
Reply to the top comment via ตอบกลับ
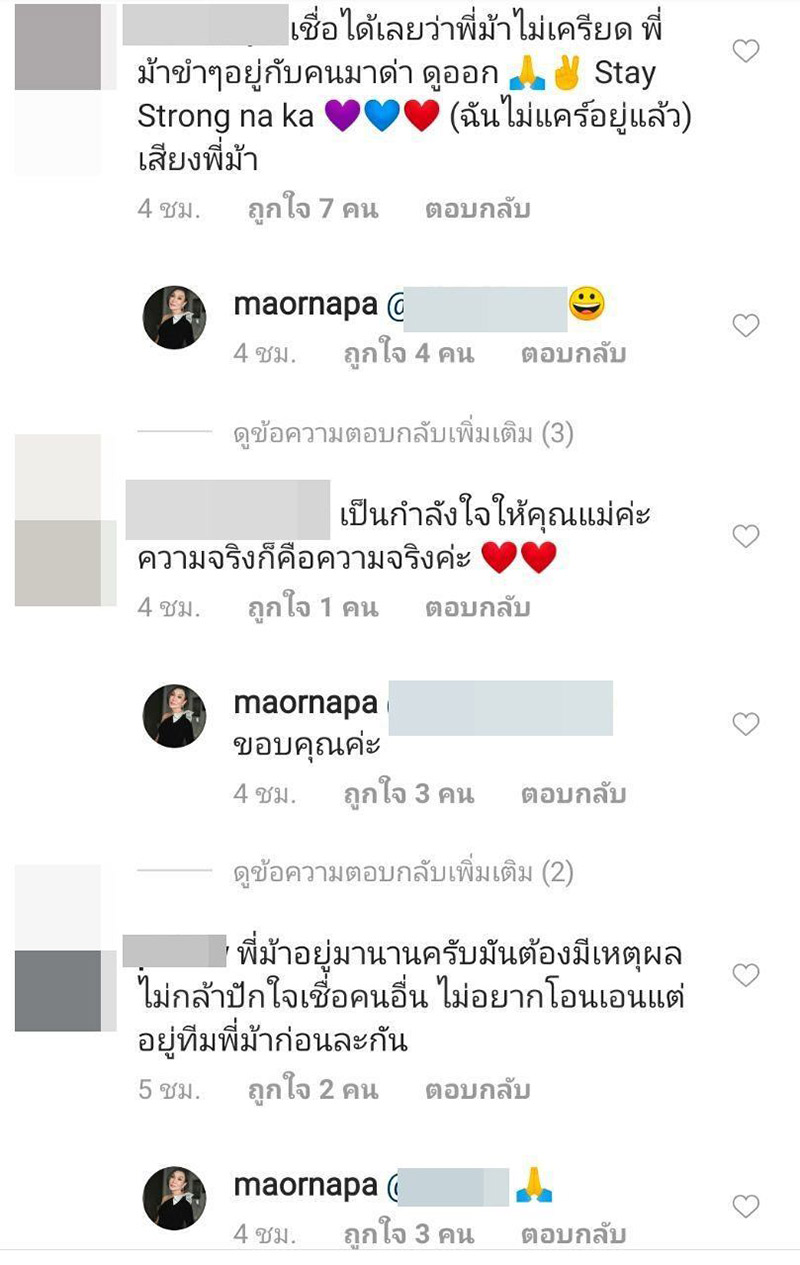477,210
